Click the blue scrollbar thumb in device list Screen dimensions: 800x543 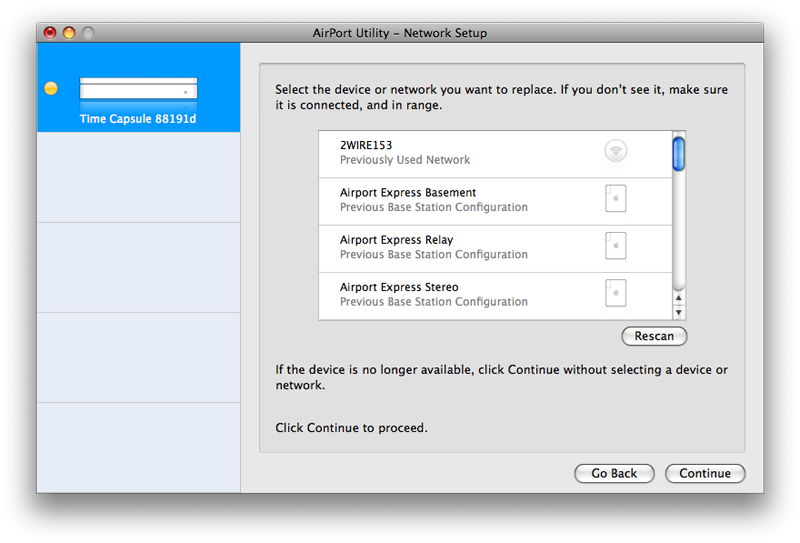(679, 153)
